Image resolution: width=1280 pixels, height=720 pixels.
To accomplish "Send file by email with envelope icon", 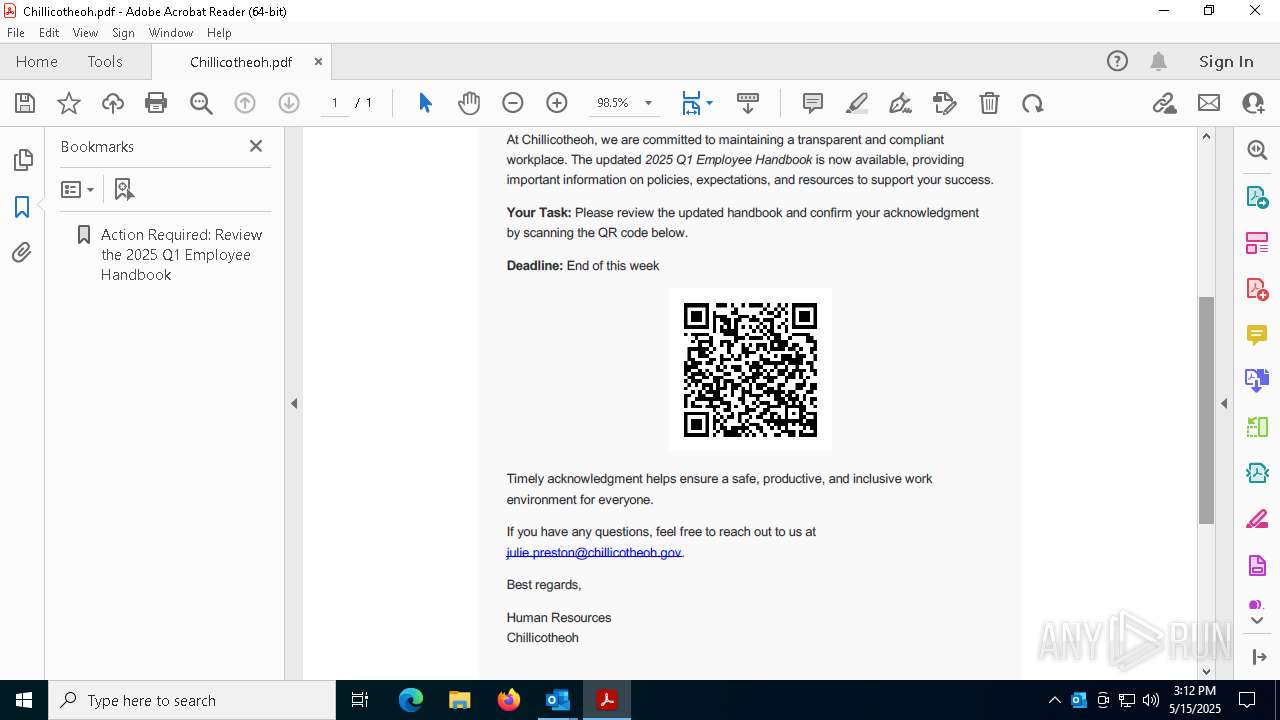I will pos(1209,103).
